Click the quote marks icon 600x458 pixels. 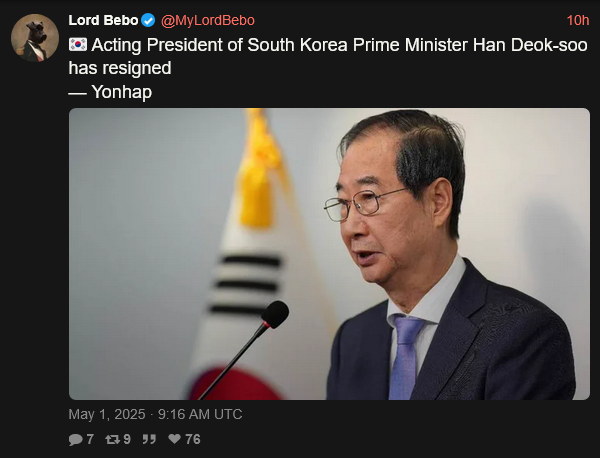149,439
